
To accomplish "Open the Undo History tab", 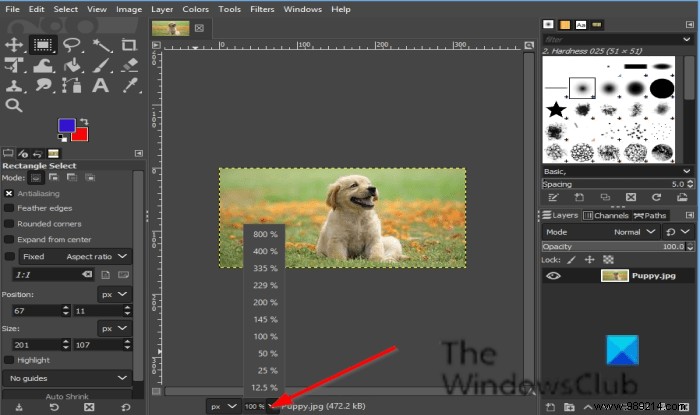I will click(x=38, y=154).
